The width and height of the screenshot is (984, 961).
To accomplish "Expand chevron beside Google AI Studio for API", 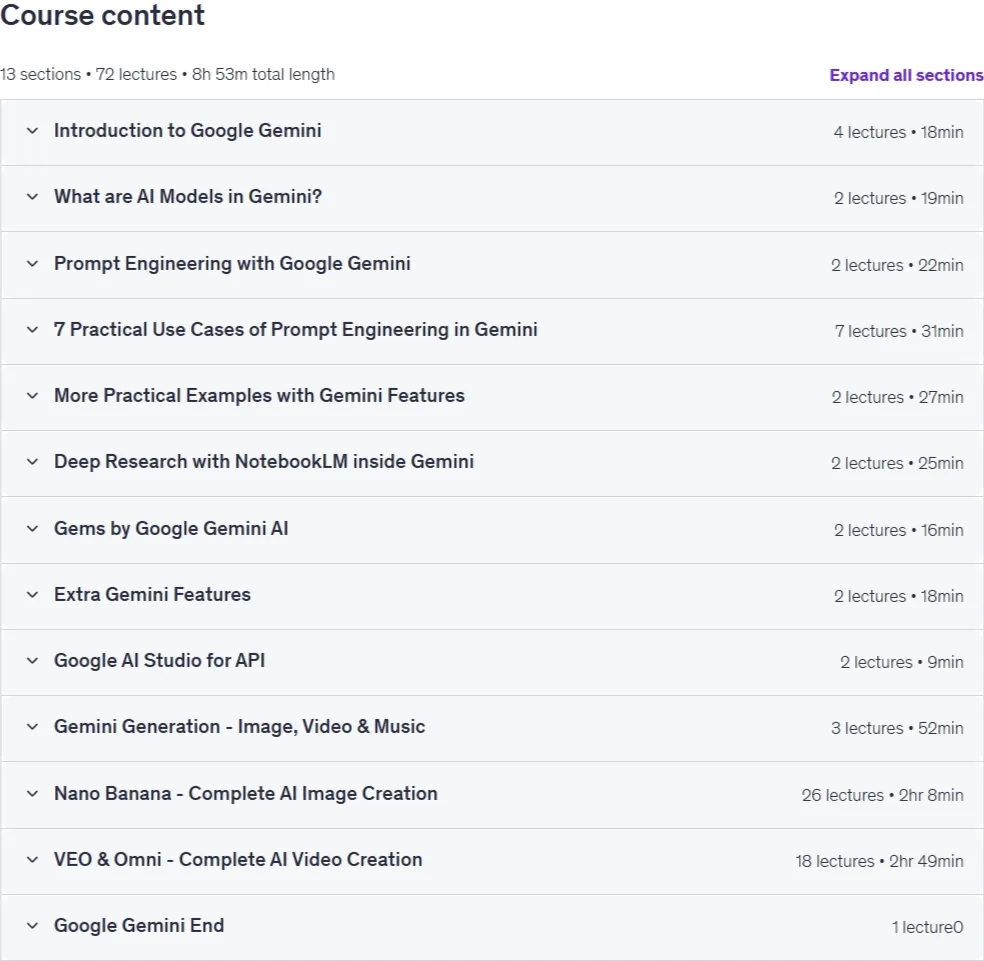I will (32, 660).
